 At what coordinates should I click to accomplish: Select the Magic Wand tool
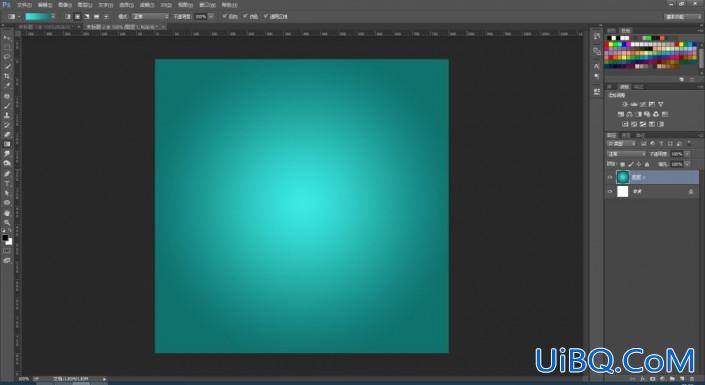coord(7,67)
